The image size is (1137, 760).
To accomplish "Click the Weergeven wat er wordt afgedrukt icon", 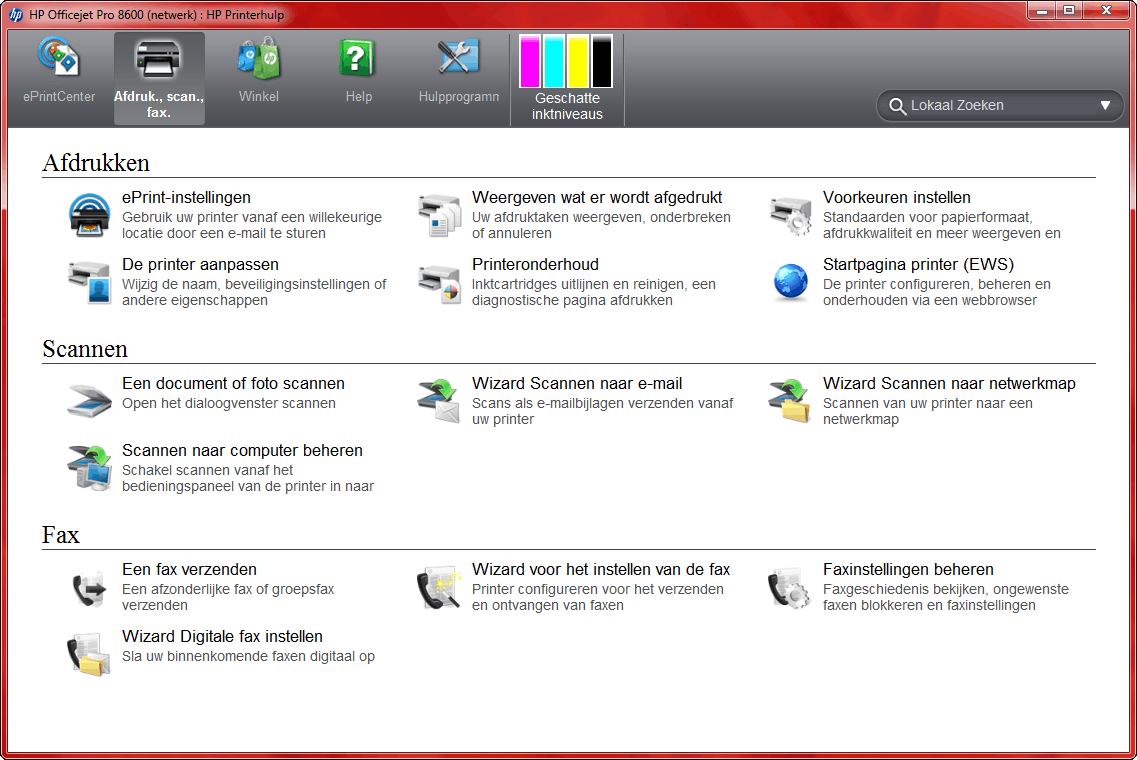I will point(439,215).
